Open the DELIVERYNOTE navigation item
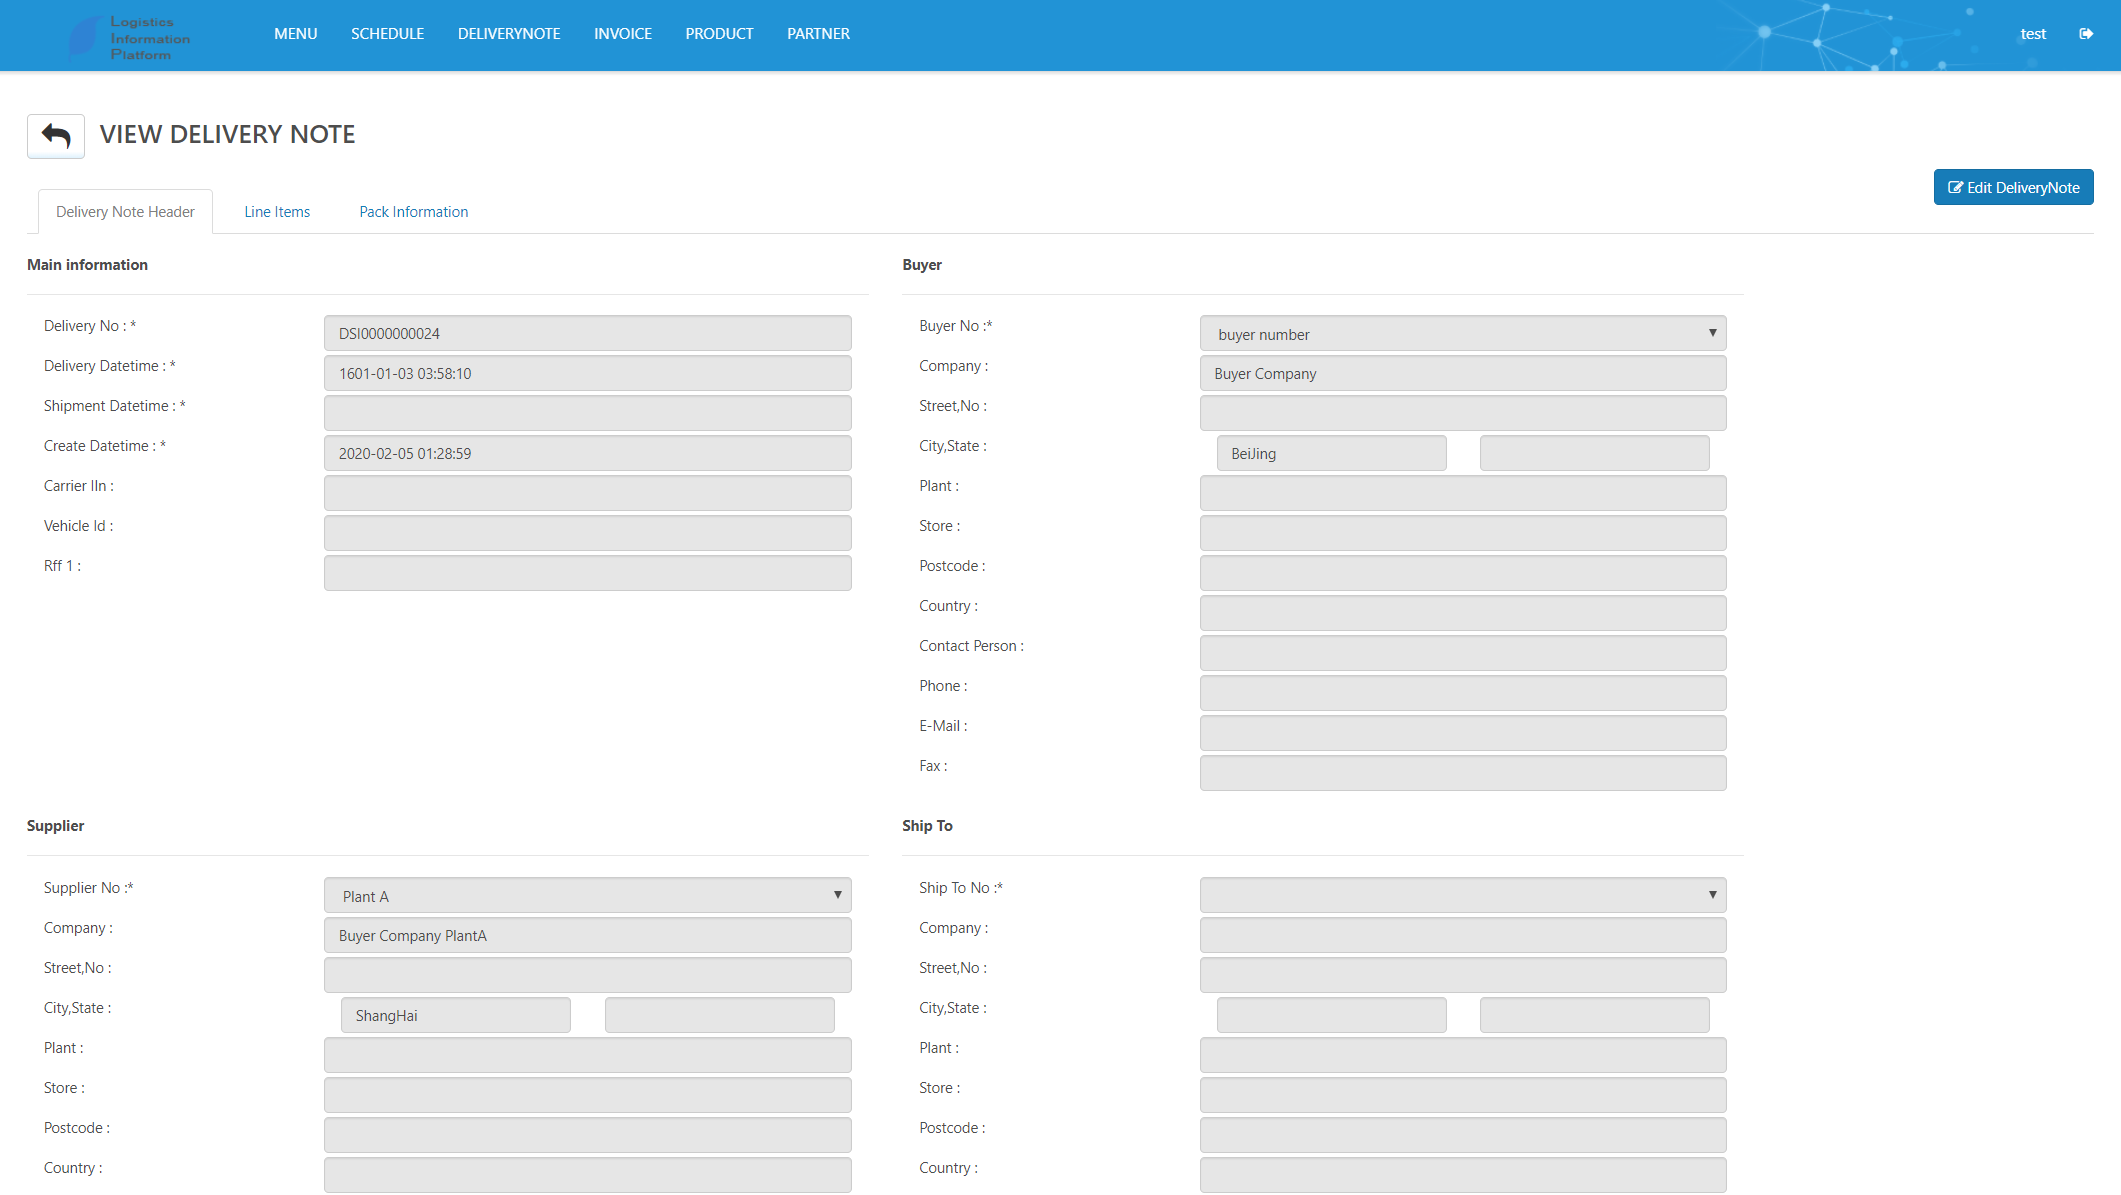 coord(509,34)
